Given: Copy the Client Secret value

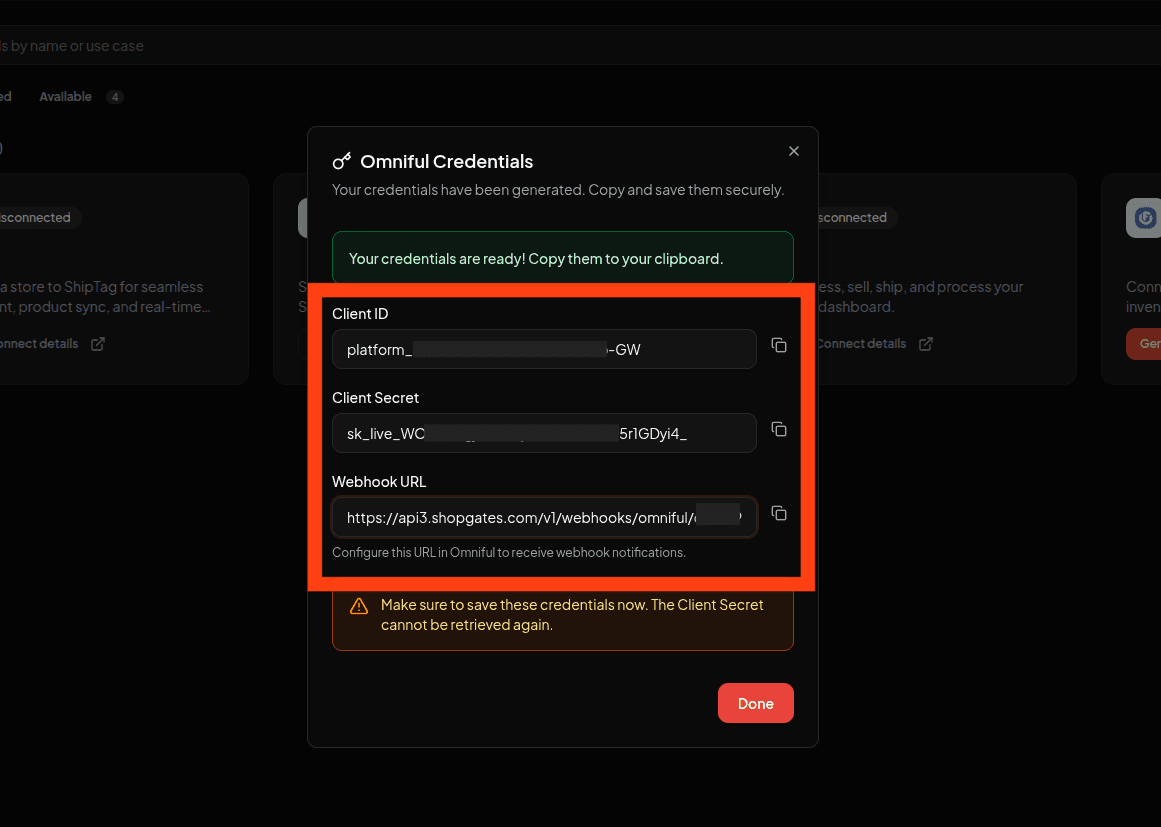Looking at the screenshot, I should tap(779, 429).
